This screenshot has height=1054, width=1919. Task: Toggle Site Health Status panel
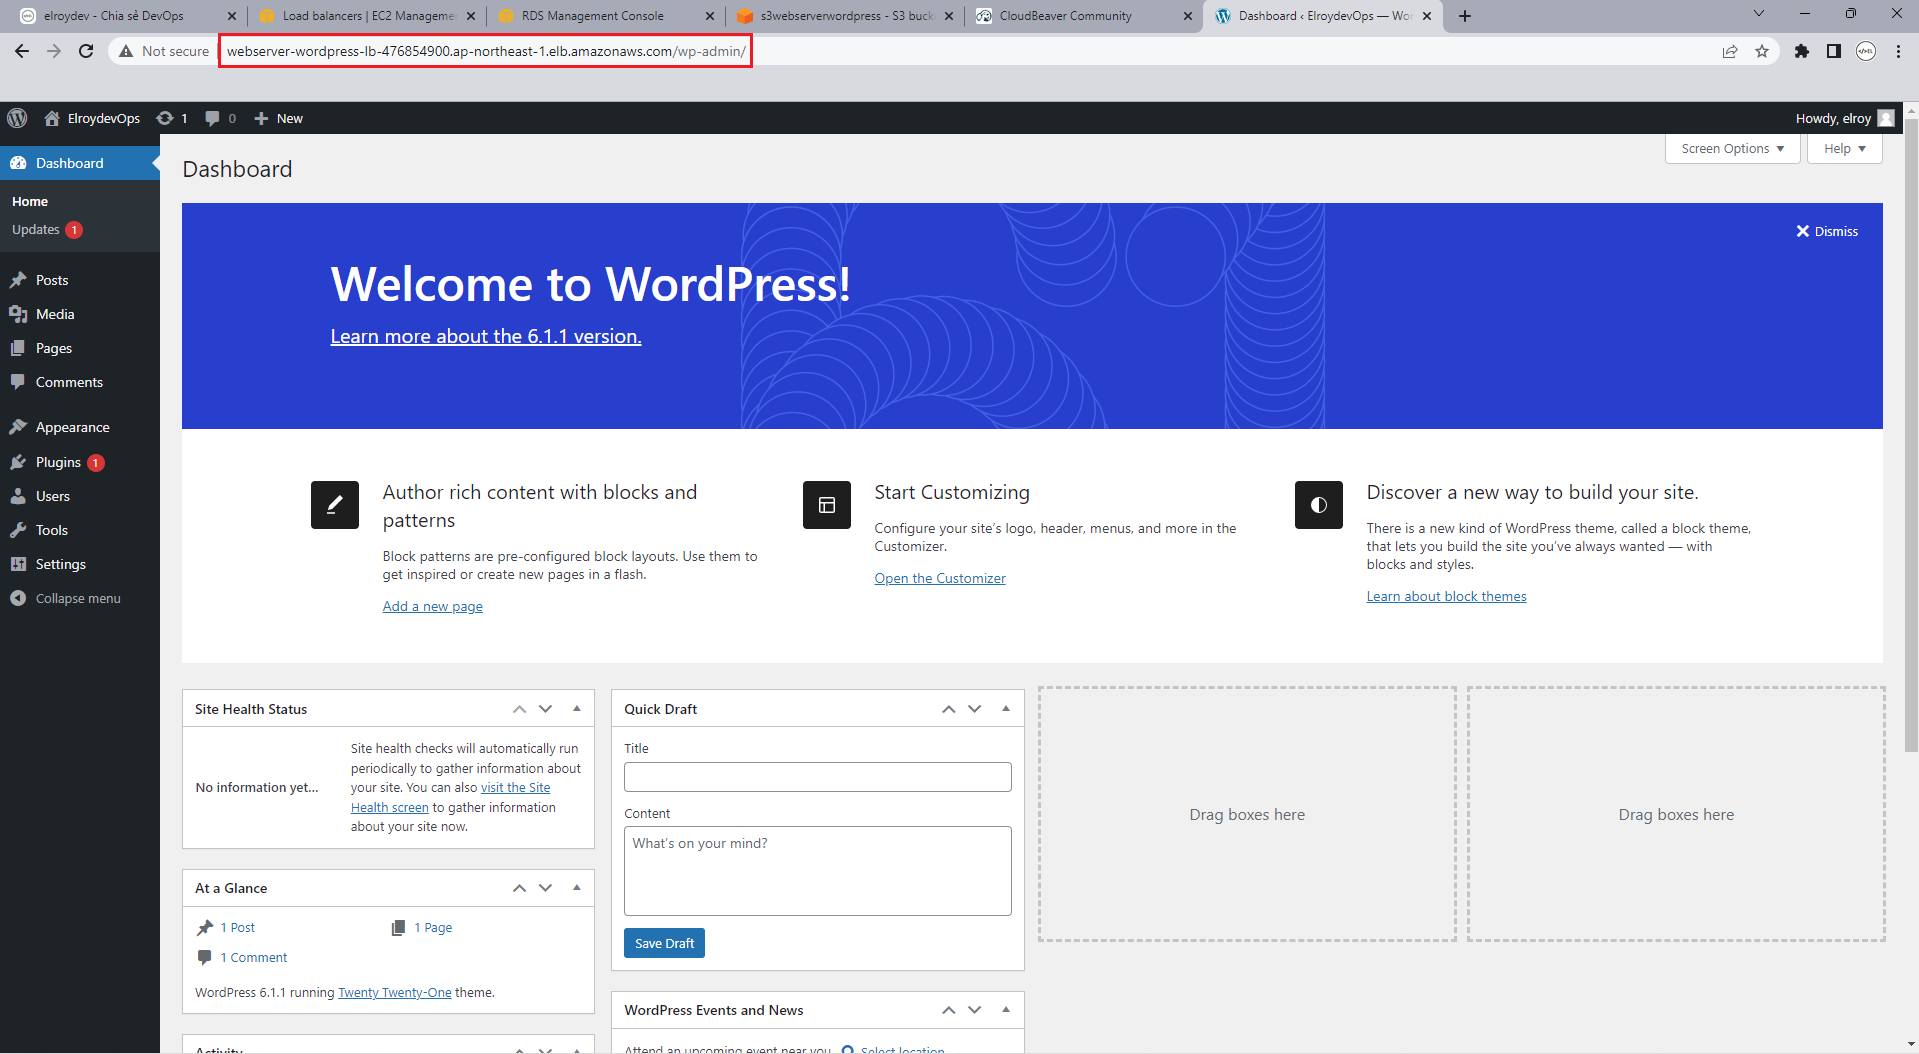click(577, 709)
